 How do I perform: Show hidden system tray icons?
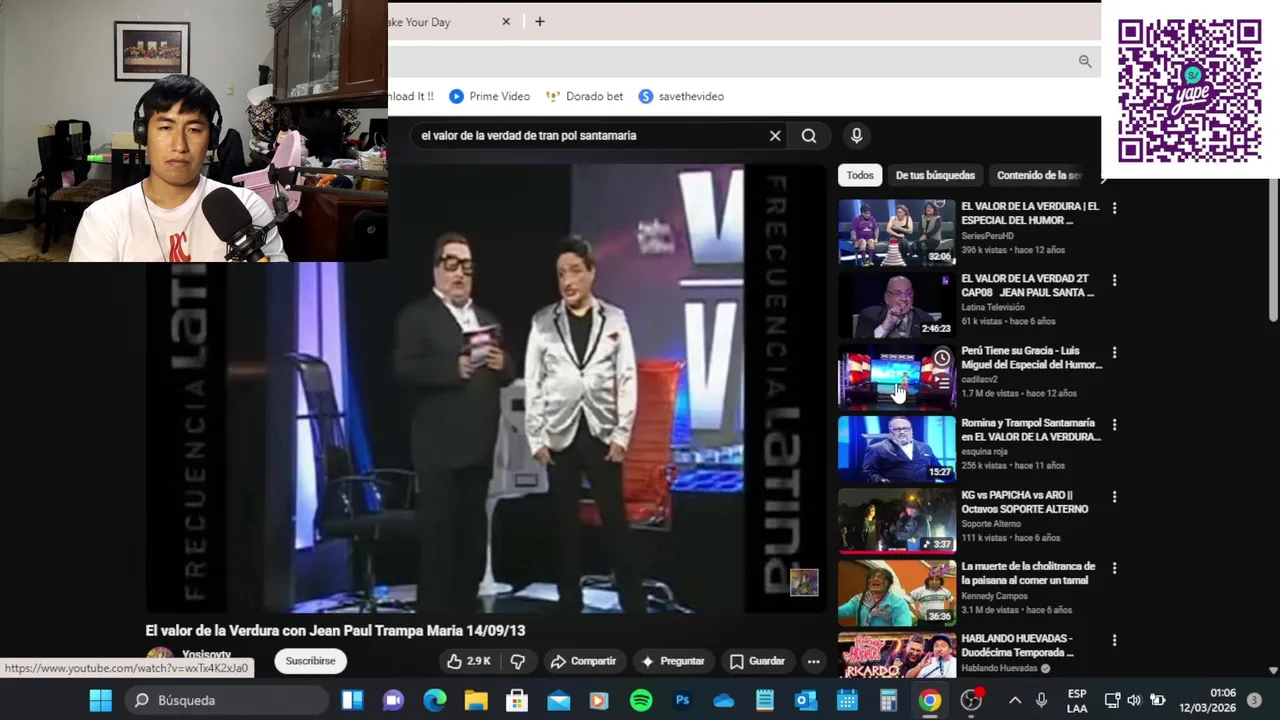(x=1015, y=700)
